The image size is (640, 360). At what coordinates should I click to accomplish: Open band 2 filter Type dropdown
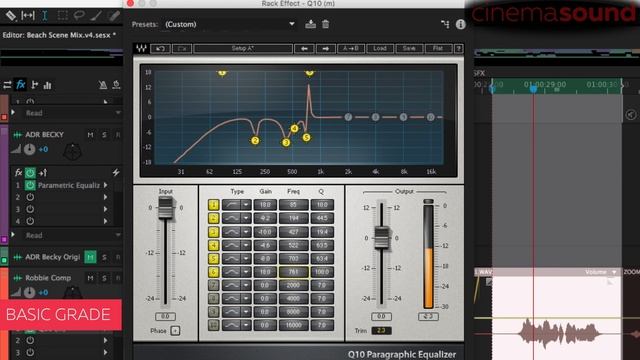(x=246, y=218)
